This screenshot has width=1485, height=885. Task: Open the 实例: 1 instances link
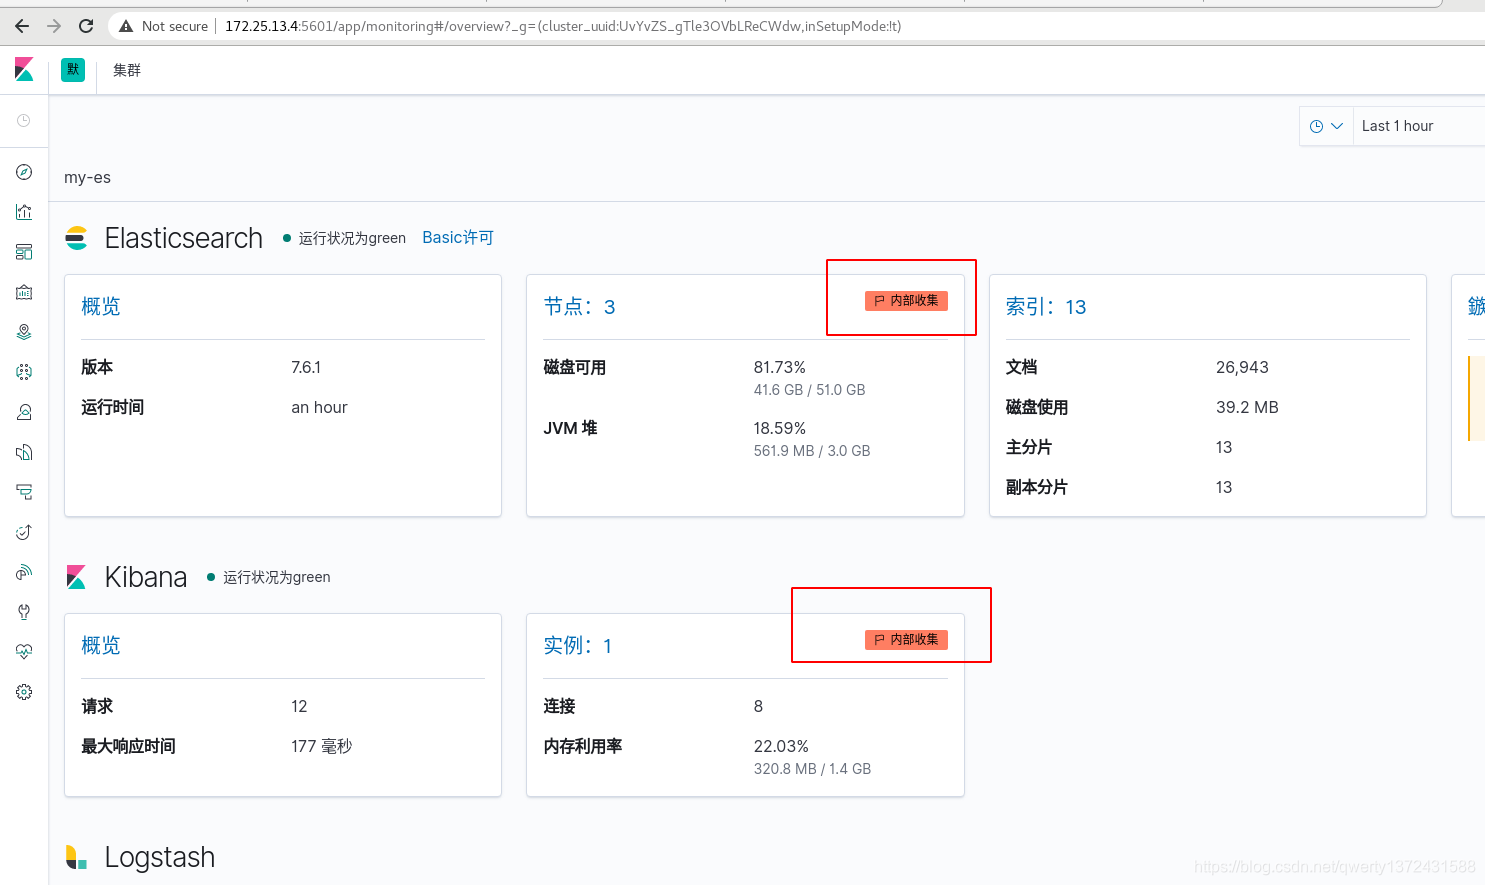(x=578, y=645)
